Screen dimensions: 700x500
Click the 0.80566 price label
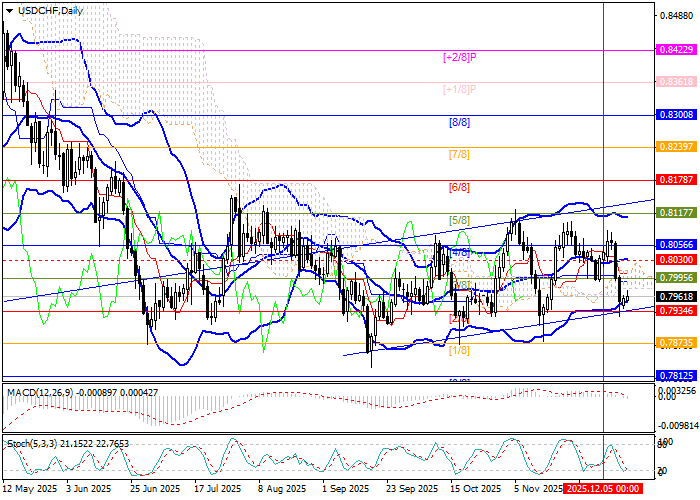pos(676,245)
